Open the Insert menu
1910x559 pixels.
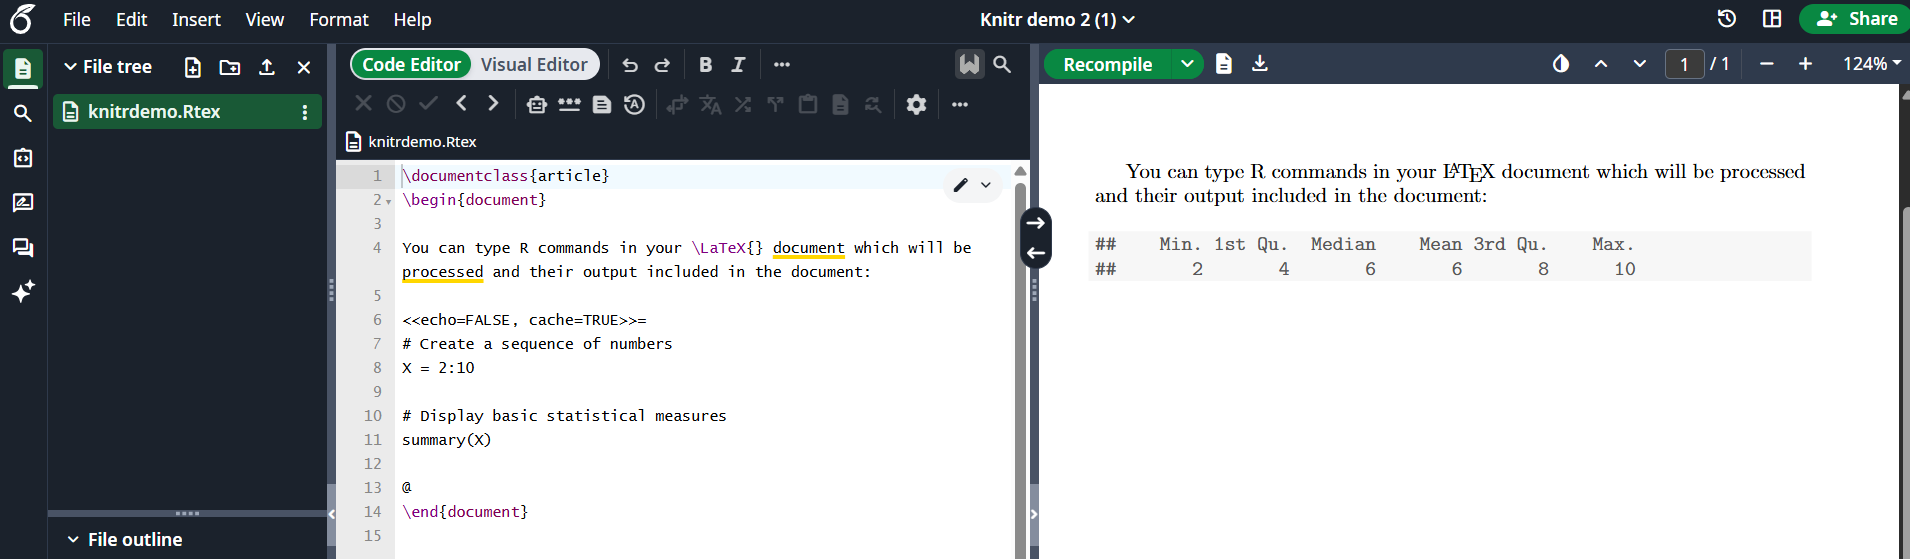click(196, 19)
